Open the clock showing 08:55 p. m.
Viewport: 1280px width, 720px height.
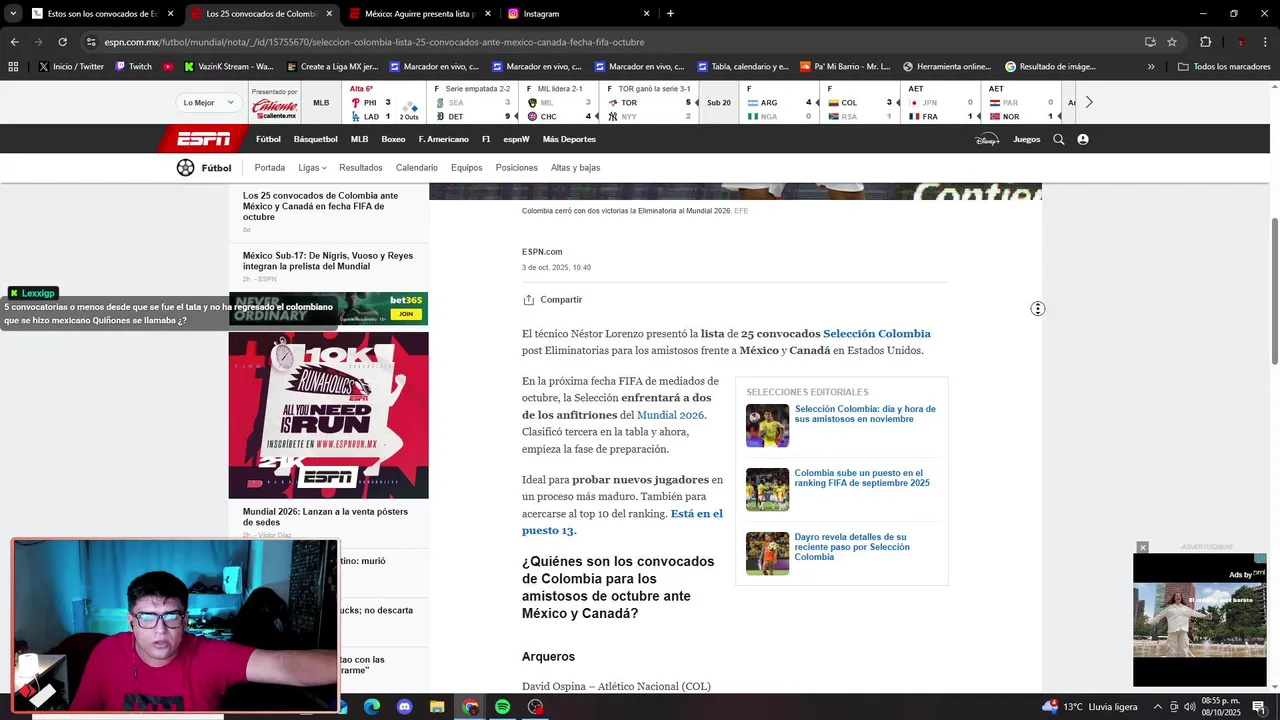[1221, 707]
